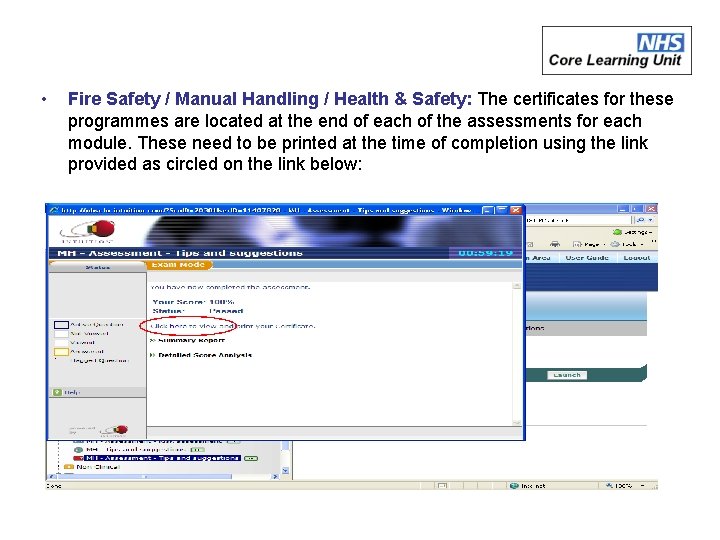Click the Intuition logo at top left
720x540 pixels.
88,231
